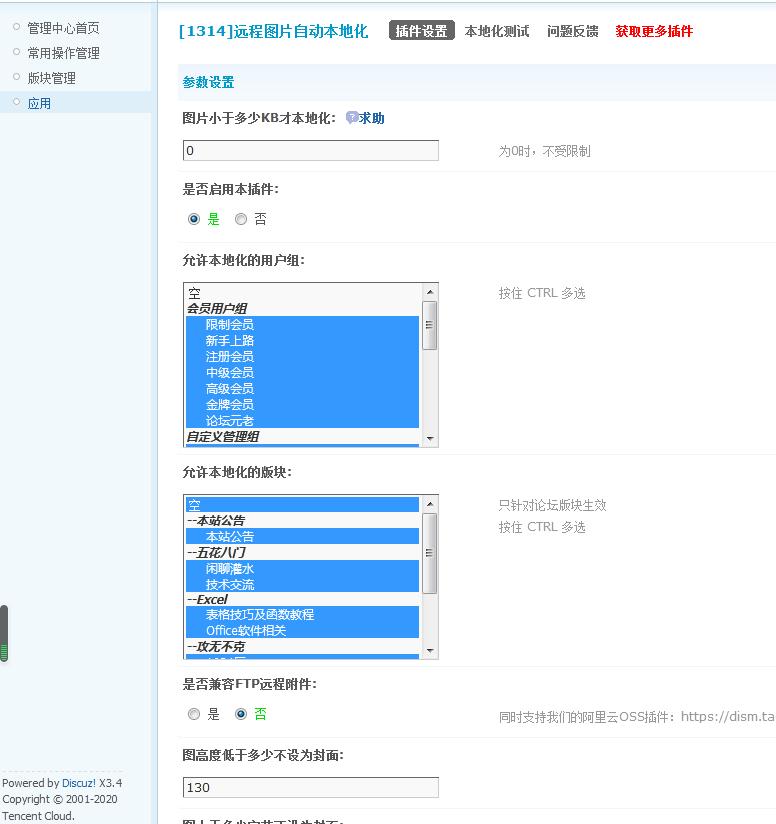Select 空 in the forum list
The image size is (776, 824).
pyautogui.click(x=302, y=505)
